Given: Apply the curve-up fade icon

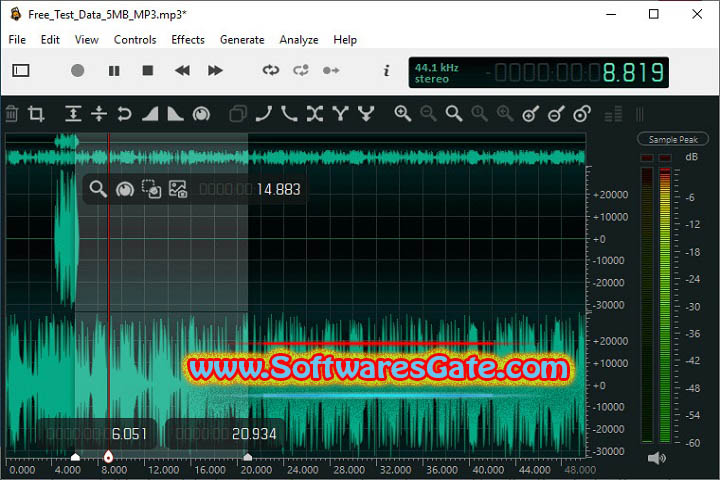Looking at the screenshot, I should tap(264, 113).
